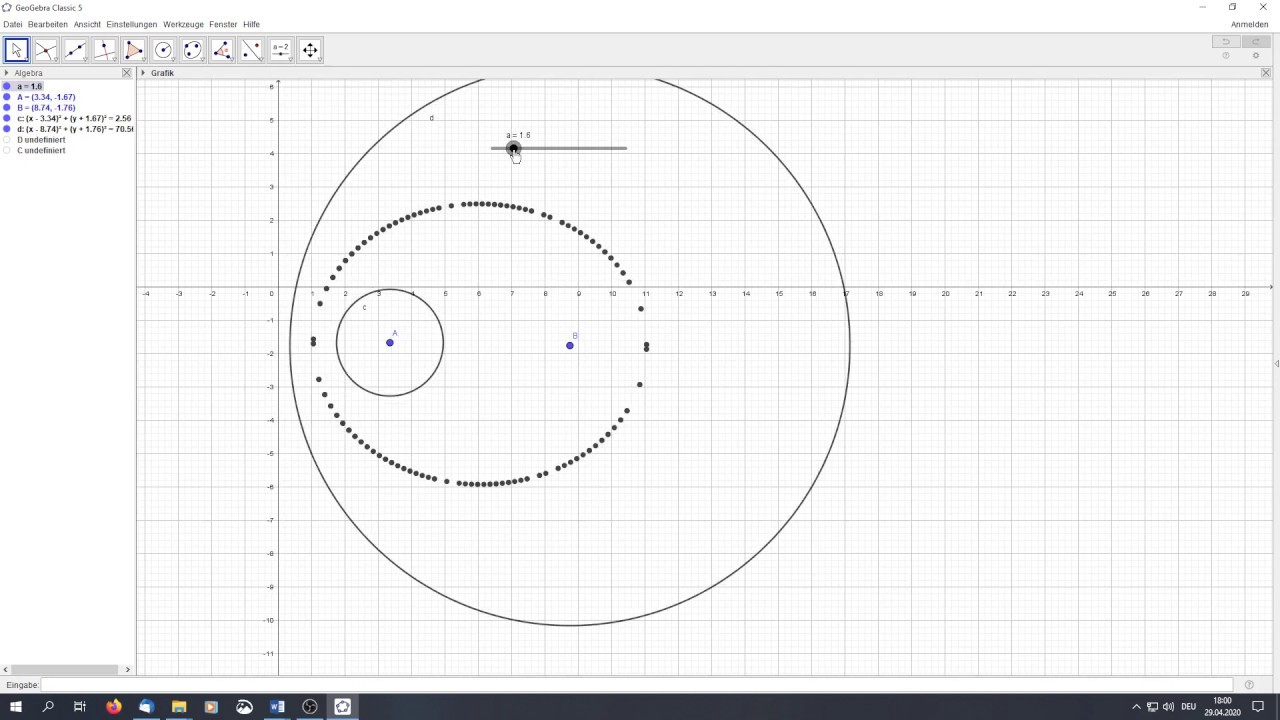Expand the Grafik panel style bar arrow

pyautogui.click(x=143, y=73)
